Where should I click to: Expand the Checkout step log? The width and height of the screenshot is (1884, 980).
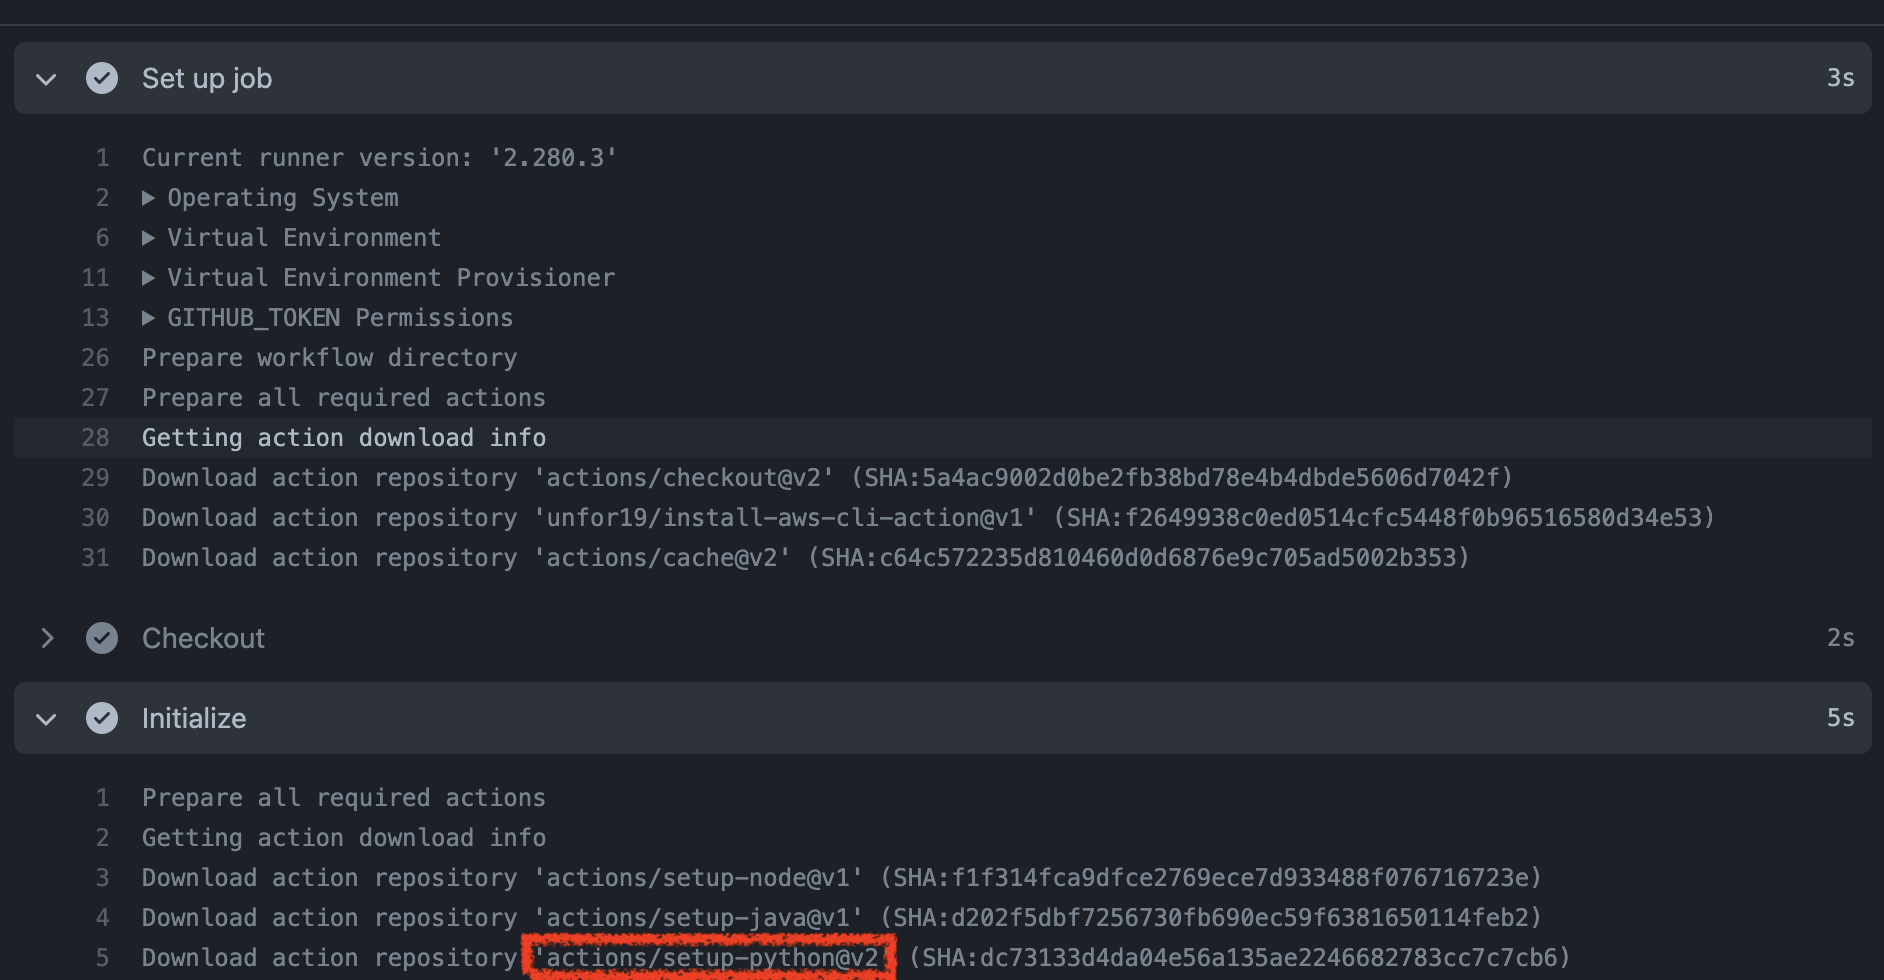pos(46,638)
